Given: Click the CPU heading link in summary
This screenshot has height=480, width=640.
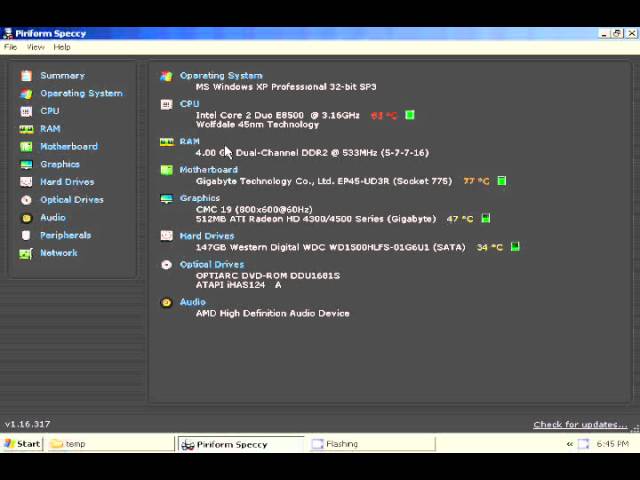Looking at the screenshot, I should click(x=189, y=104).
